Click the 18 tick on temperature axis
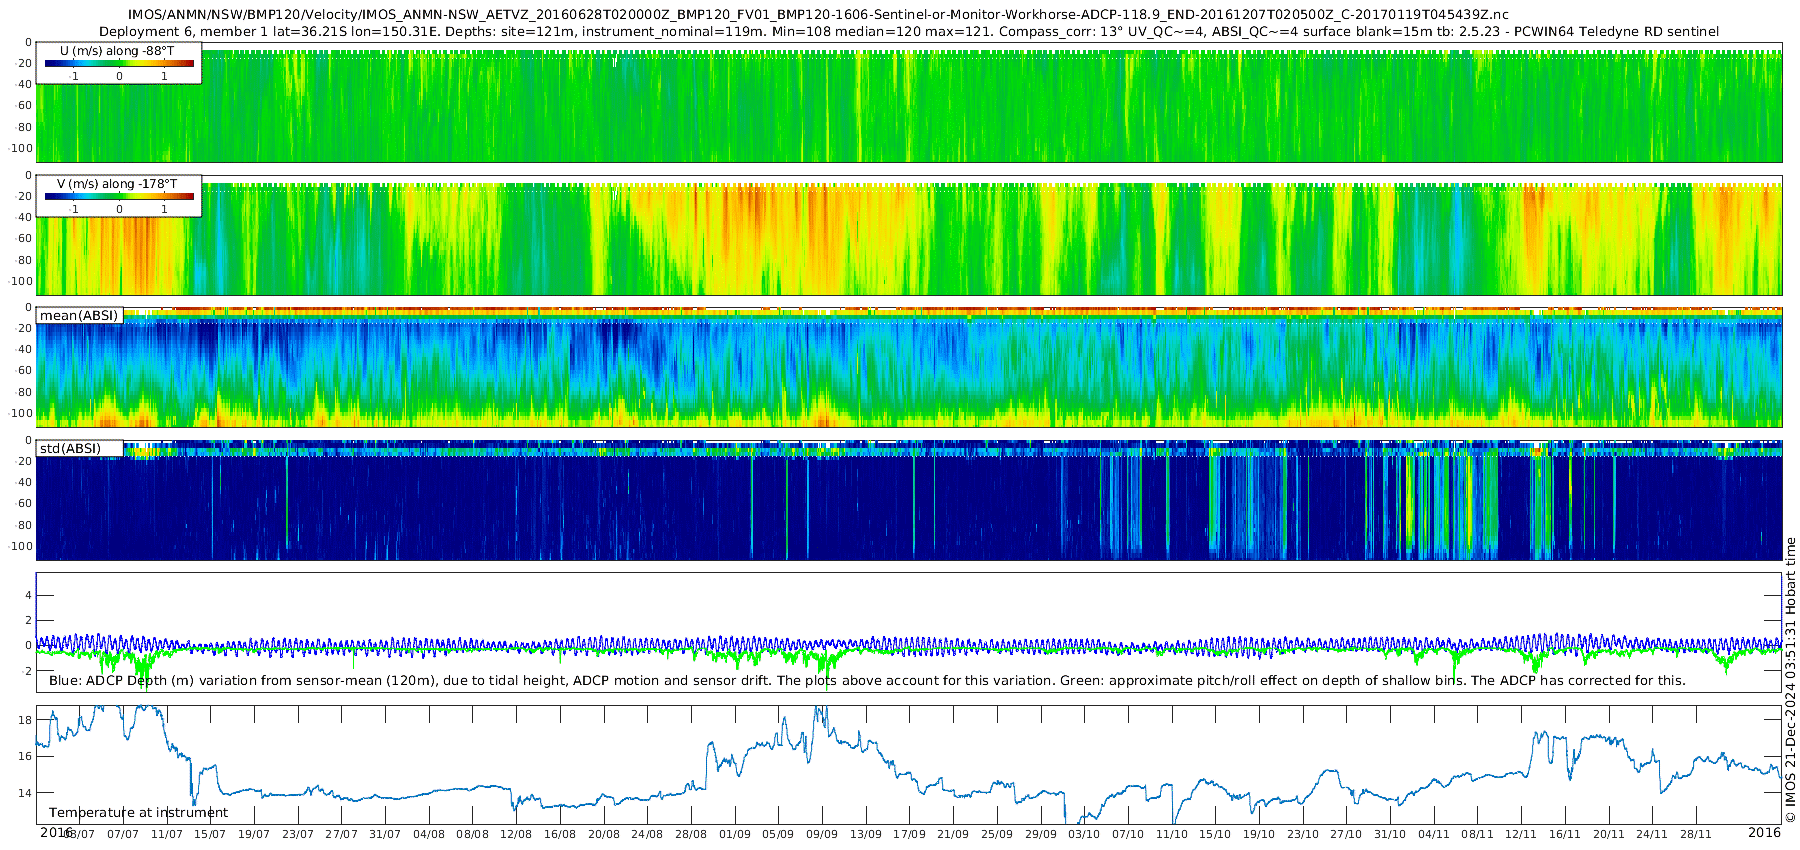Viewport: 1800px width, 850px height. tap(25, 720)
